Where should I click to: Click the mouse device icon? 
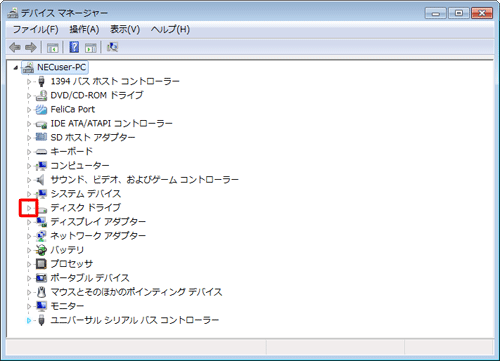click(x=41, y=292)
